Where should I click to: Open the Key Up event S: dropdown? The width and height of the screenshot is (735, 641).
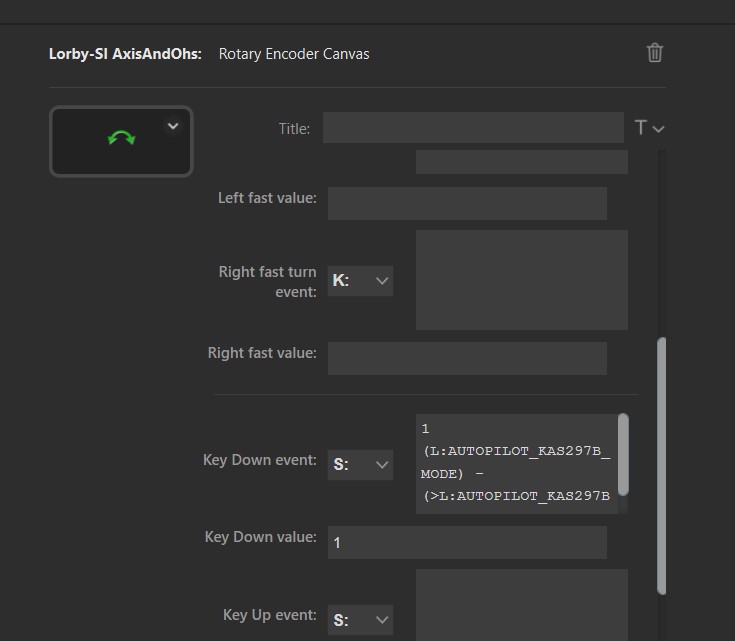click(360, 620)
